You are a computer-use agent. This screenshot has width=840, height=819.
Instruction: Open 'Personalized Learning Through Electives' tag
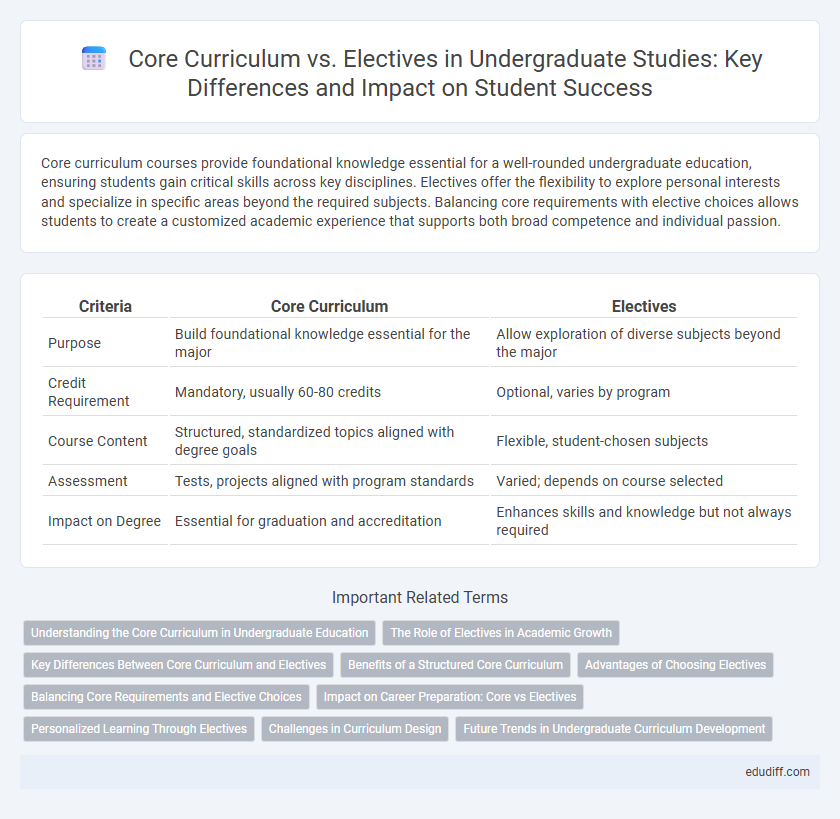(139, 729)
